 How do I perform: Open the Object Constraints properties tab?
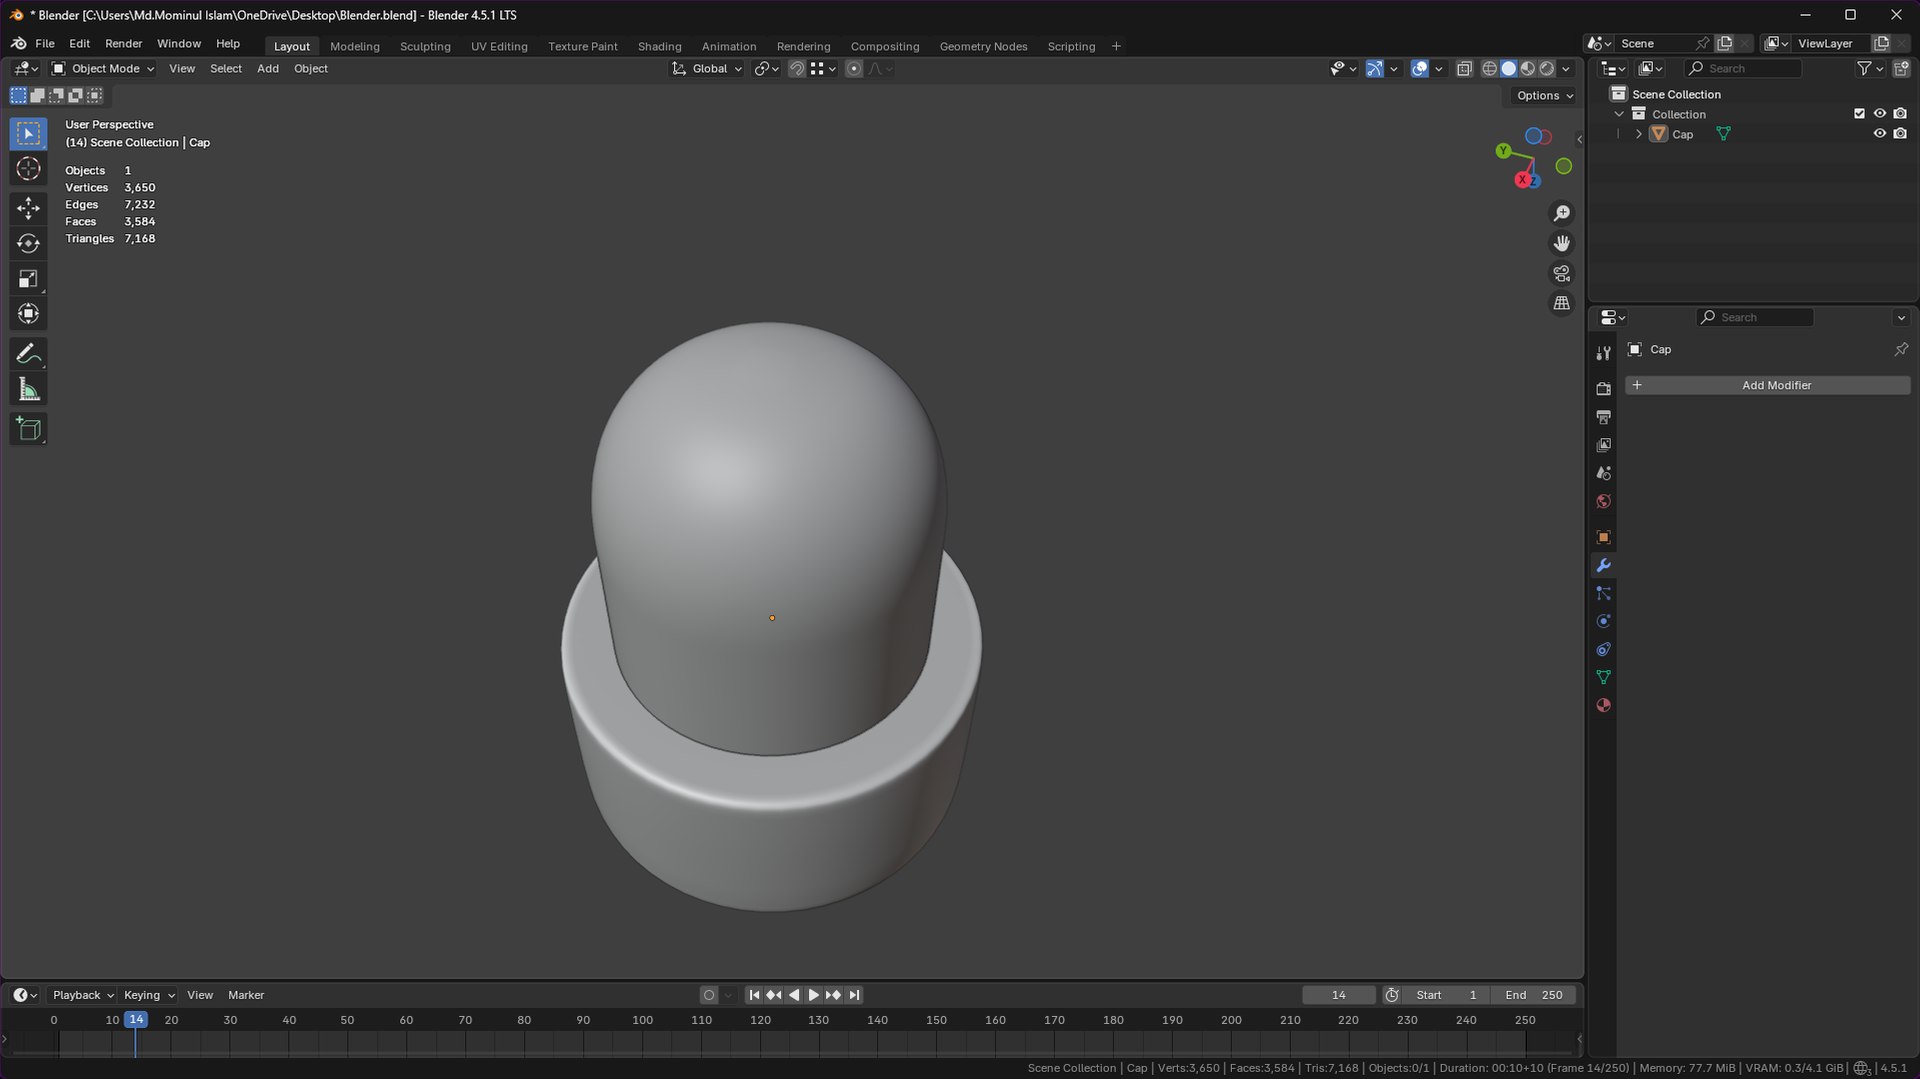click(1603, 649)
